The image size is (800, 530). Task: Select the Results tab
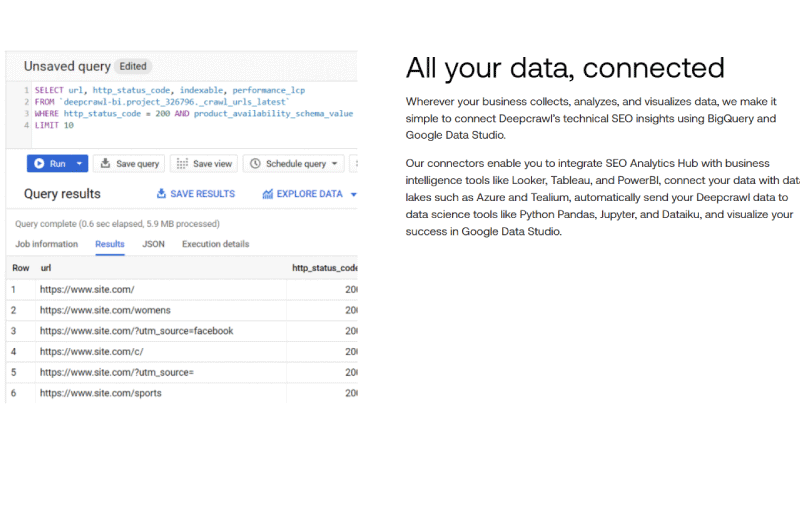click(x=110, y=244)
